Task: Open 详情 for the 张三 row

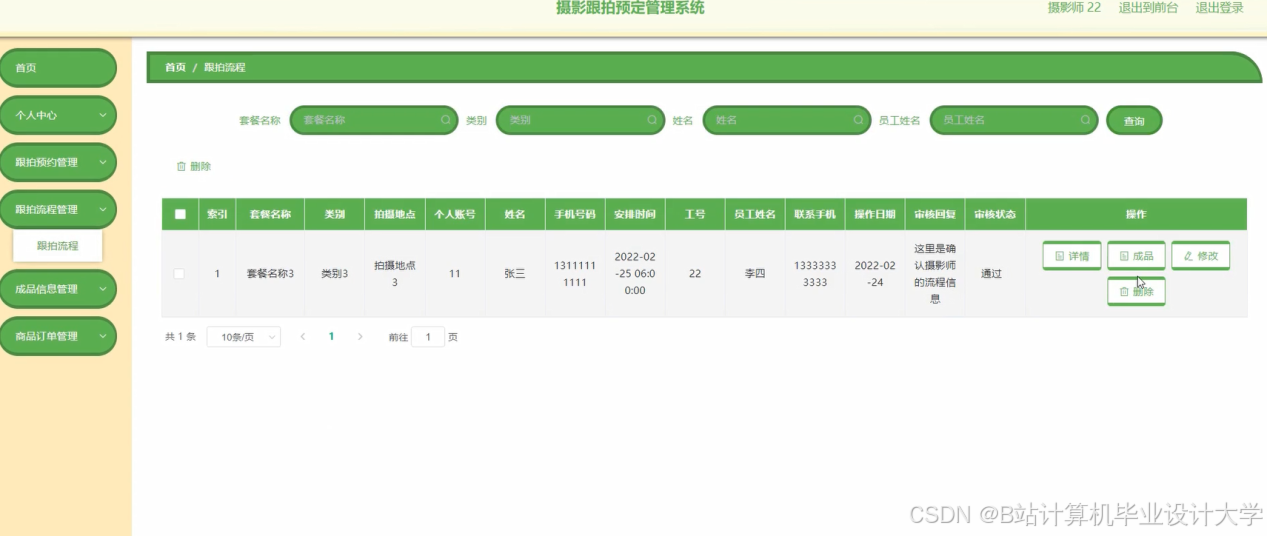Action: tap(1072, 256)
